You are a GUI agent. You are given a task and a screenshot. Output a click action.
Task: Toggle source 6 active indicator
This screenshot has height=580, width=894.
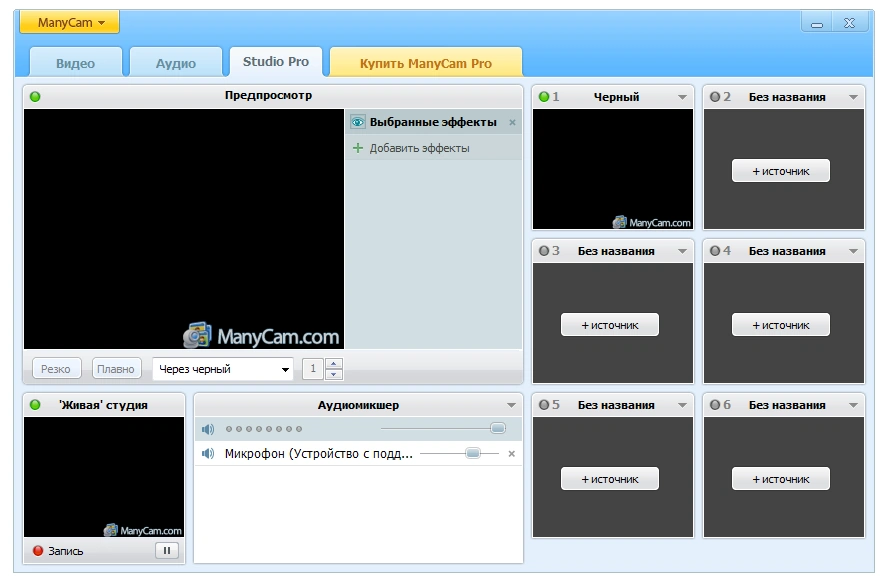point(715,405)
